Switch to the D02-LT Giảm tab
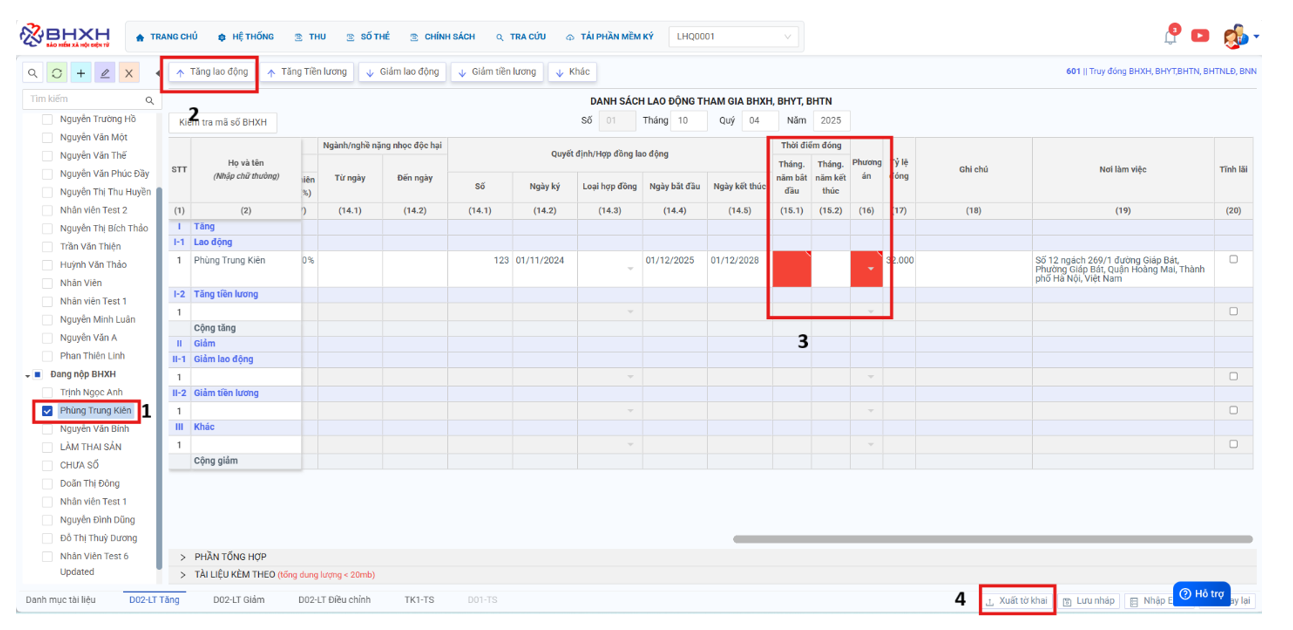The width and height of the screenshot is (1293, 630). point(238,600)
